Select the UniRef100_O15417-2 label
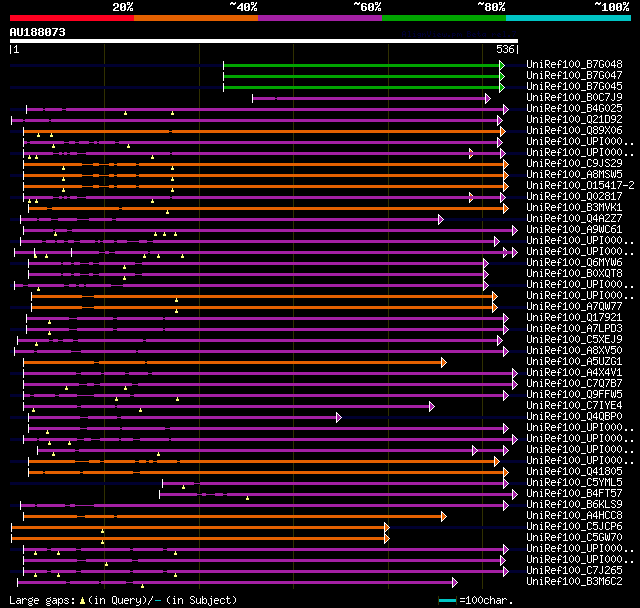This screenshot has height=608, width=640. [580, 186]
